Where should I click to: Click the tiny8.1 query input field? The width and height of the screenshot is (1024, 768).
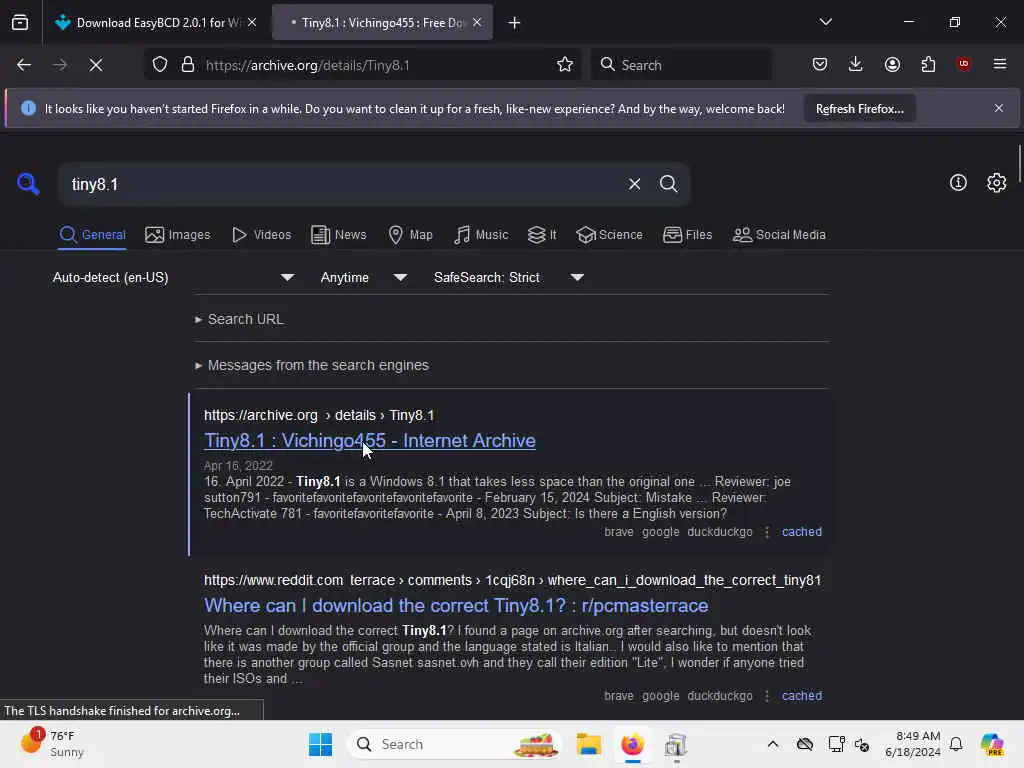pyautogui.click(x=343, y=184)
